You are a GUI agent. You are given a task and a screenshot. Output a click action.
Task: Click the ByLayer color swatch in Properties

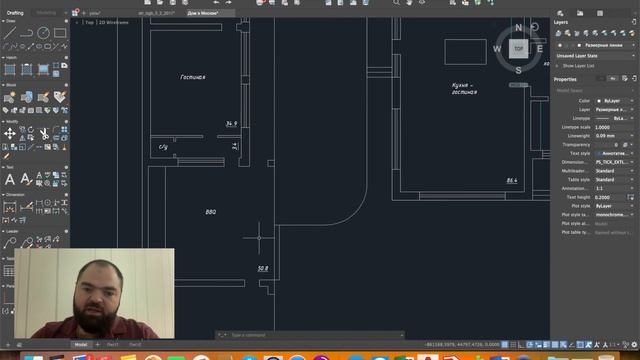click(x=599, y=101)
